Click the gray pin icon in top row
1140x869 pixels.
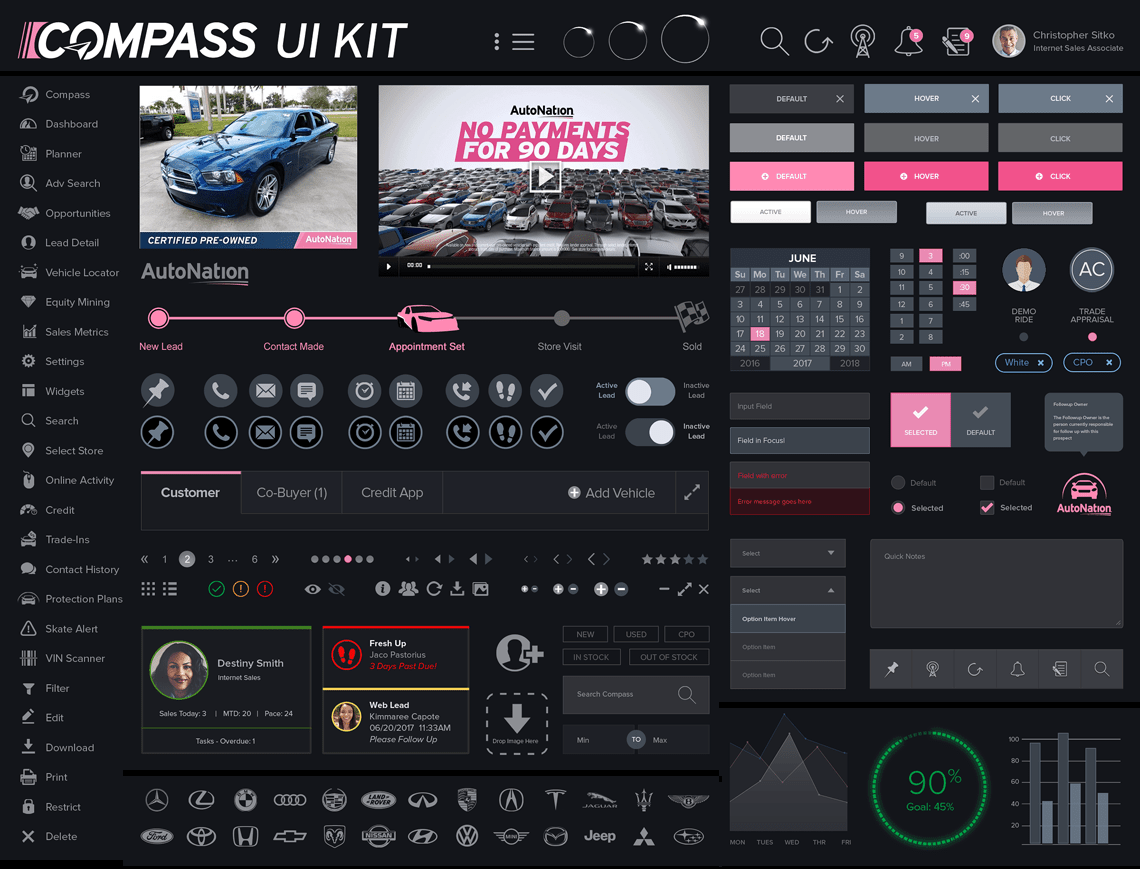point(157,391)
